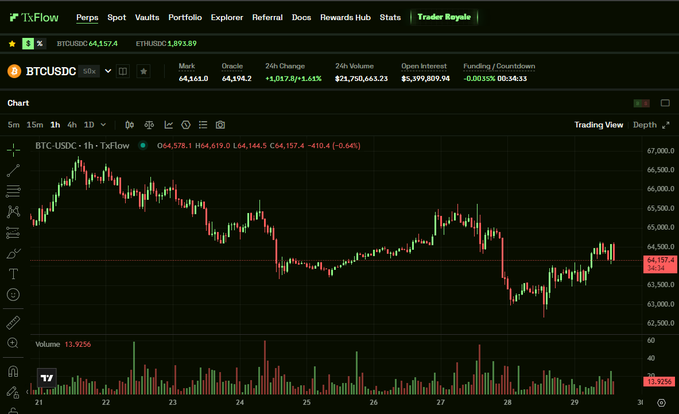The image size is (679, 414).
Task: Select the brush drawing tool
Action: click(13, 253)
